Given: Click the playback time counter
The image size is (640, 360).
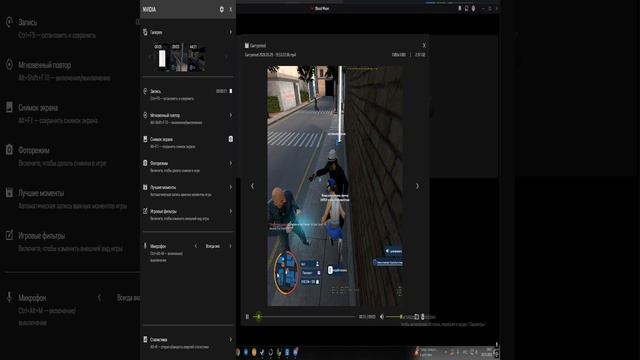Looking at the screenshot, I should tap(367, 316).
